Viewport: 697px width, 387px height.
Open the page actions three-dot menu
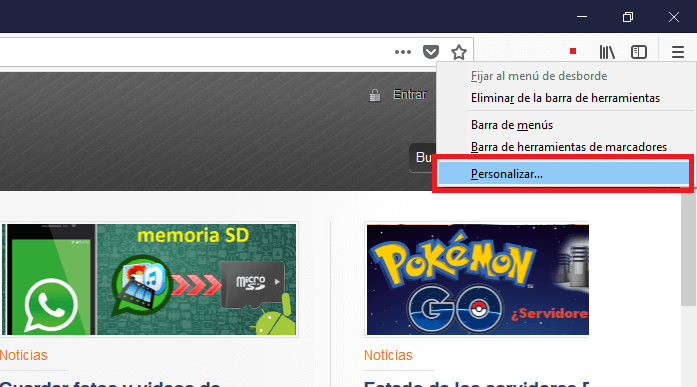coord(403,52)
